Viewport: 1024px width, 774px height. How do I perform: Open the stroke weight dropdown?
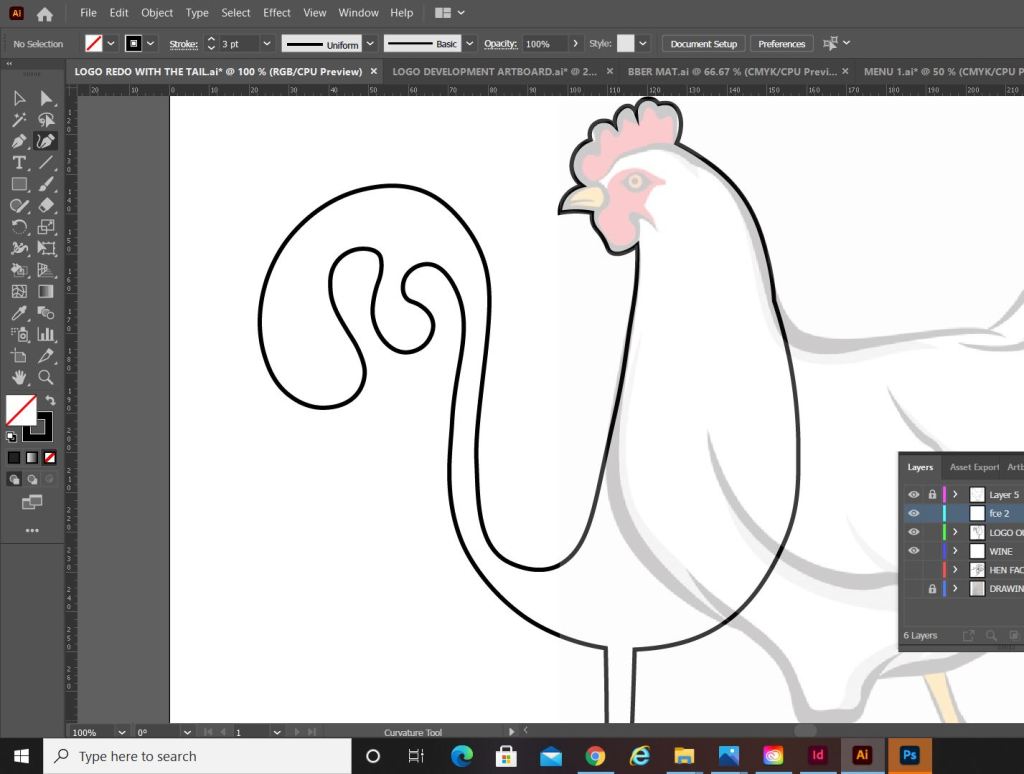tap(267, 44)
